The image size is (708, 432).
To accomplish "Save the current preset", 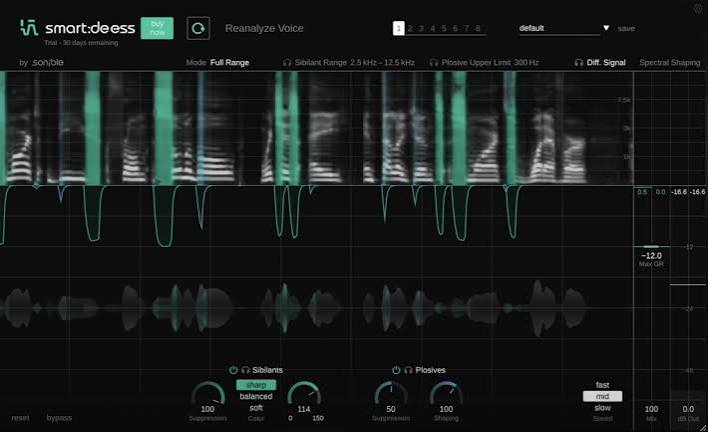I will (x=626, y=28).
